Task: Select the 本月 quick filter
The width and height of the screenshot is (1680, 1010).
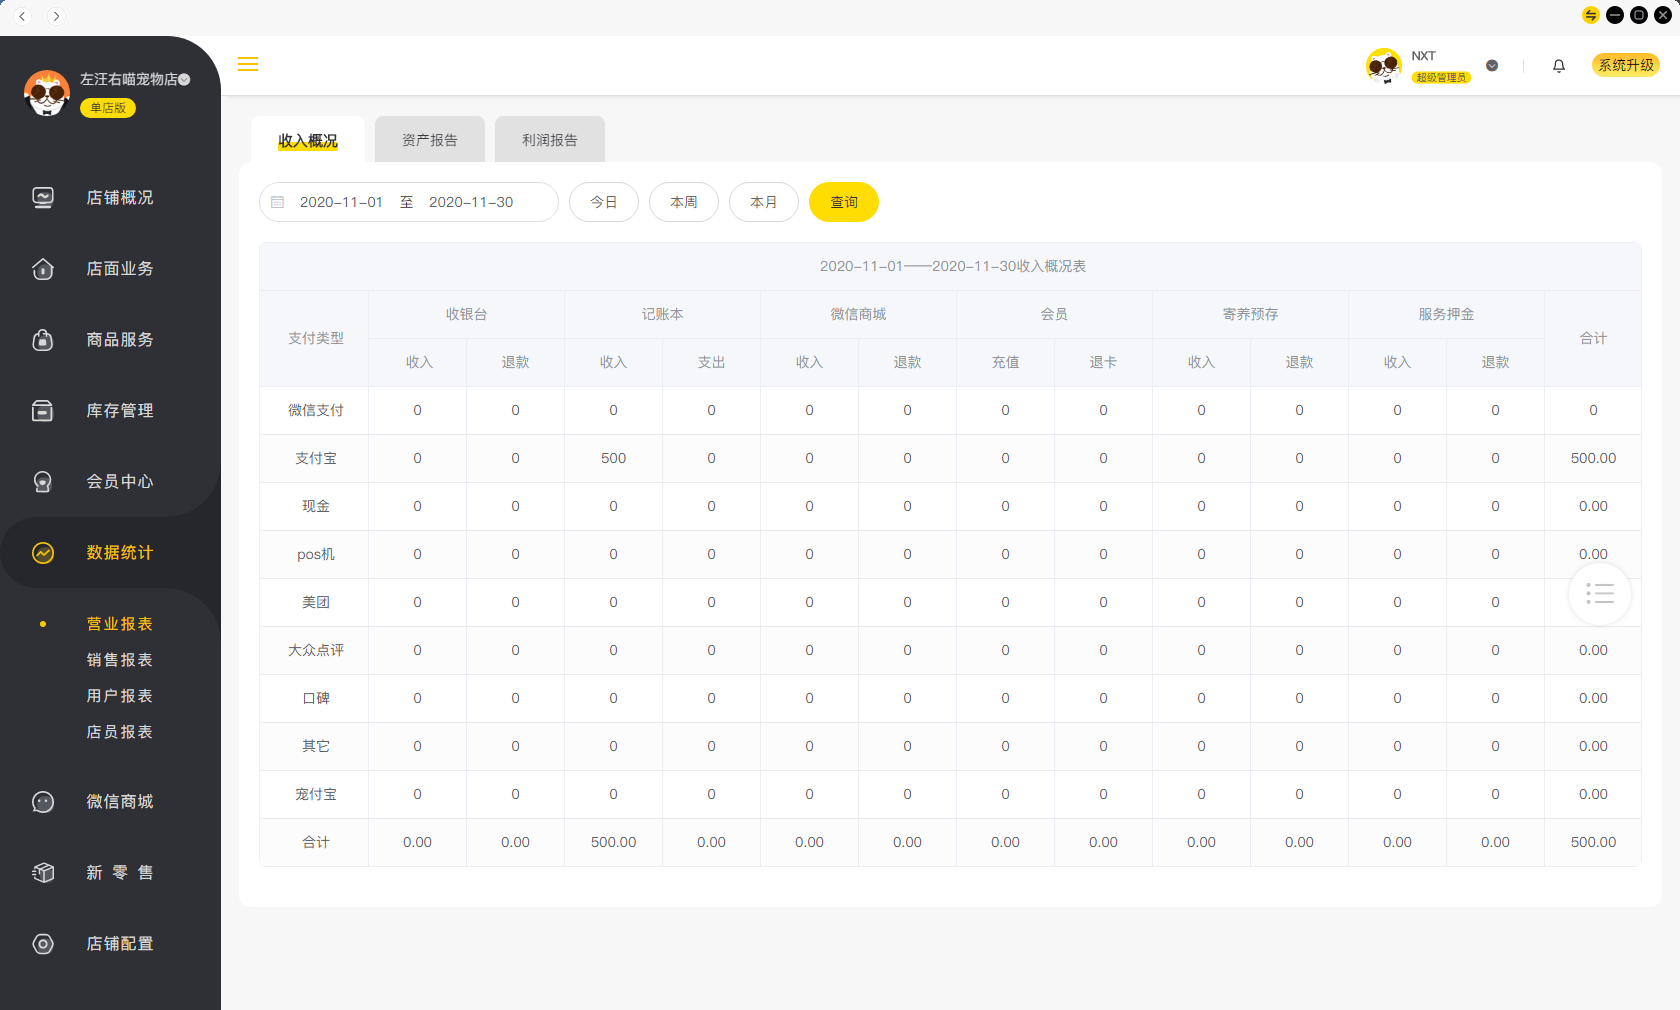Action: tap(763, 202)
